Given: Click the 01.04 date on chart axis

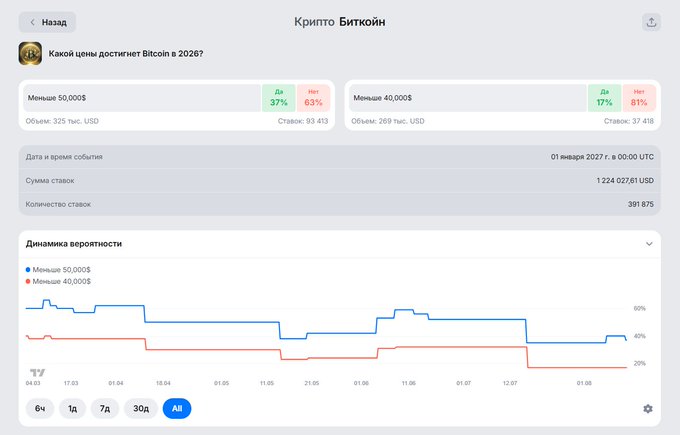Looking at the screenshot, I should [x=116, y=383].
